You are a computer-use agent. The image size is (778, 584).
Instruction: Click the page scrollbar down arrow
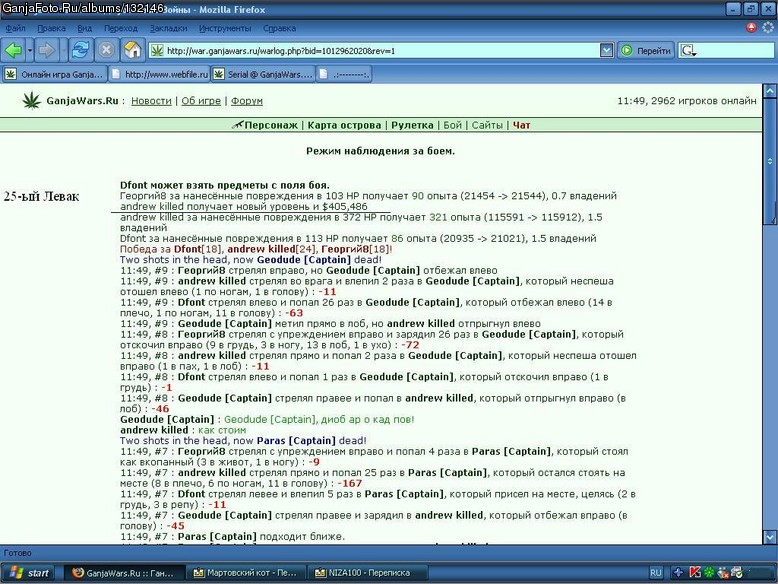(770, 537)
